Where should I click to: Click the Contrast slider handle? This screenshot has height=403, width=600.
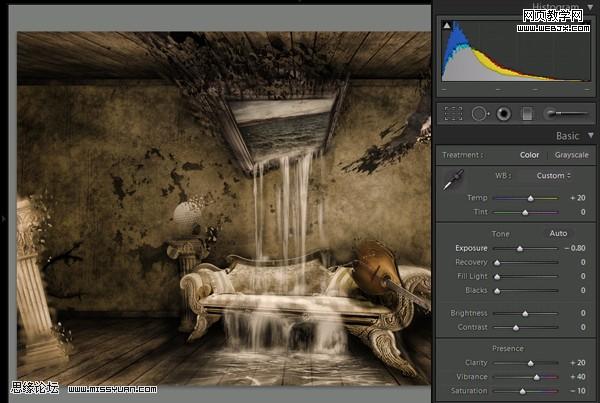[x=516, y=328]
